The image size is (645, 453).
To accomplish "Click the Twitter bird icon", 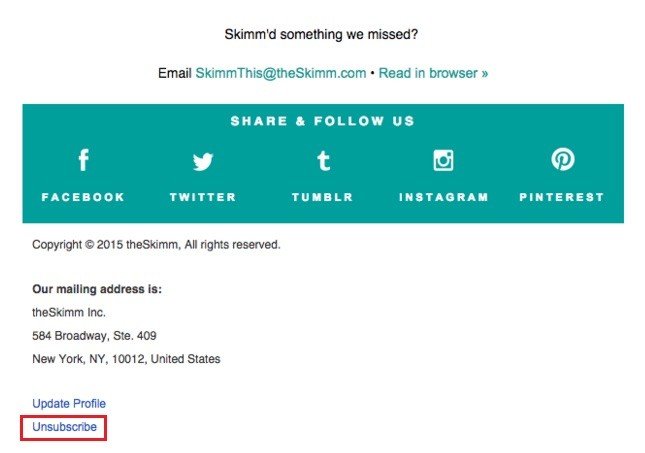I will click(x=203, y=161).
